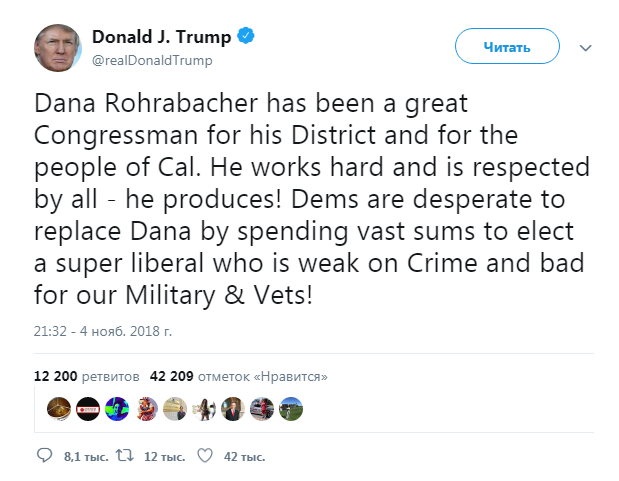Retweet using the arrows icon
The image size is (619, 481).
coord(125,456)
